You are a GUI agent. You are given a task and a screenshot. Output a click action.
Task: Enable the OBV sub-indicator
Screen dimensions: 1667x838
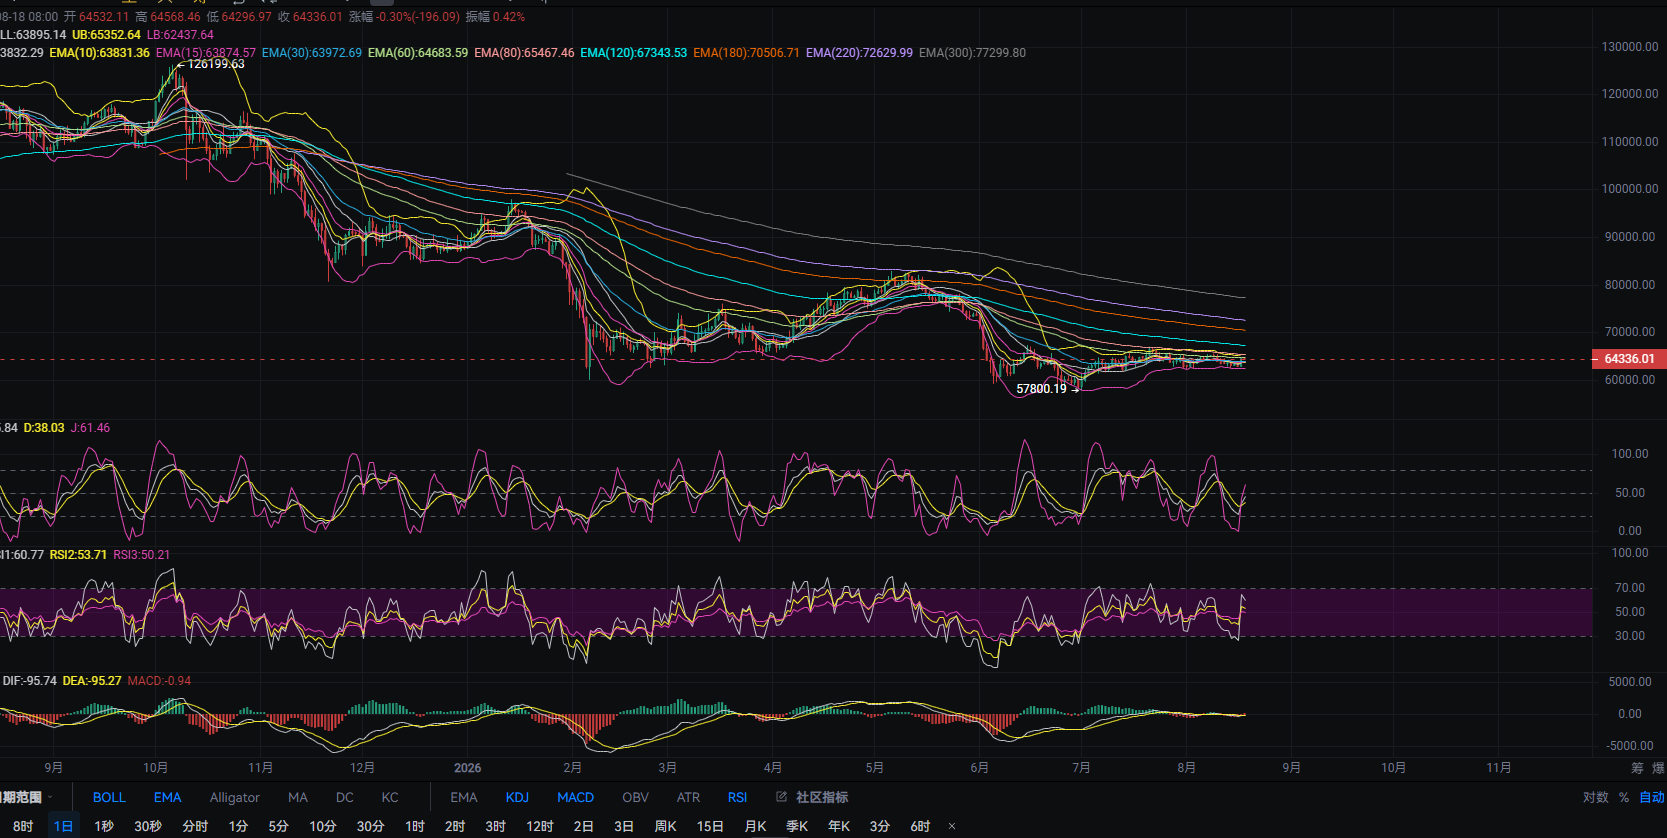(635, 797)
